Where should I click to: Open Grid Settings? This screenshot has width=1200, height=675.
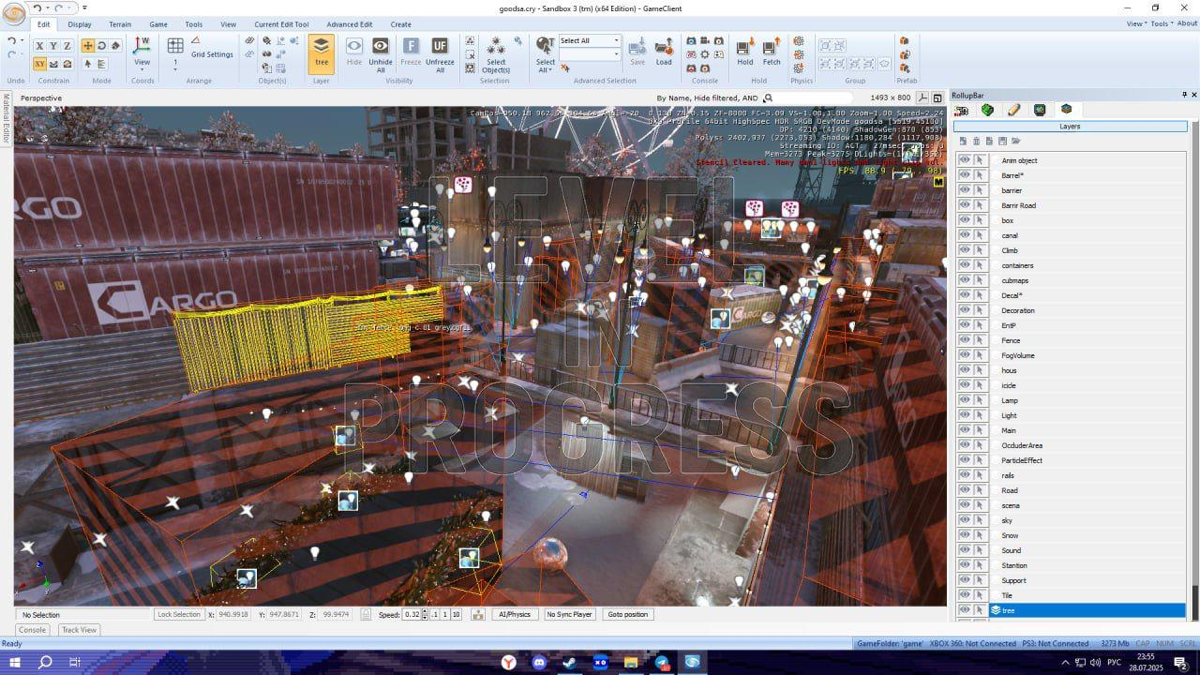(212, 55)
